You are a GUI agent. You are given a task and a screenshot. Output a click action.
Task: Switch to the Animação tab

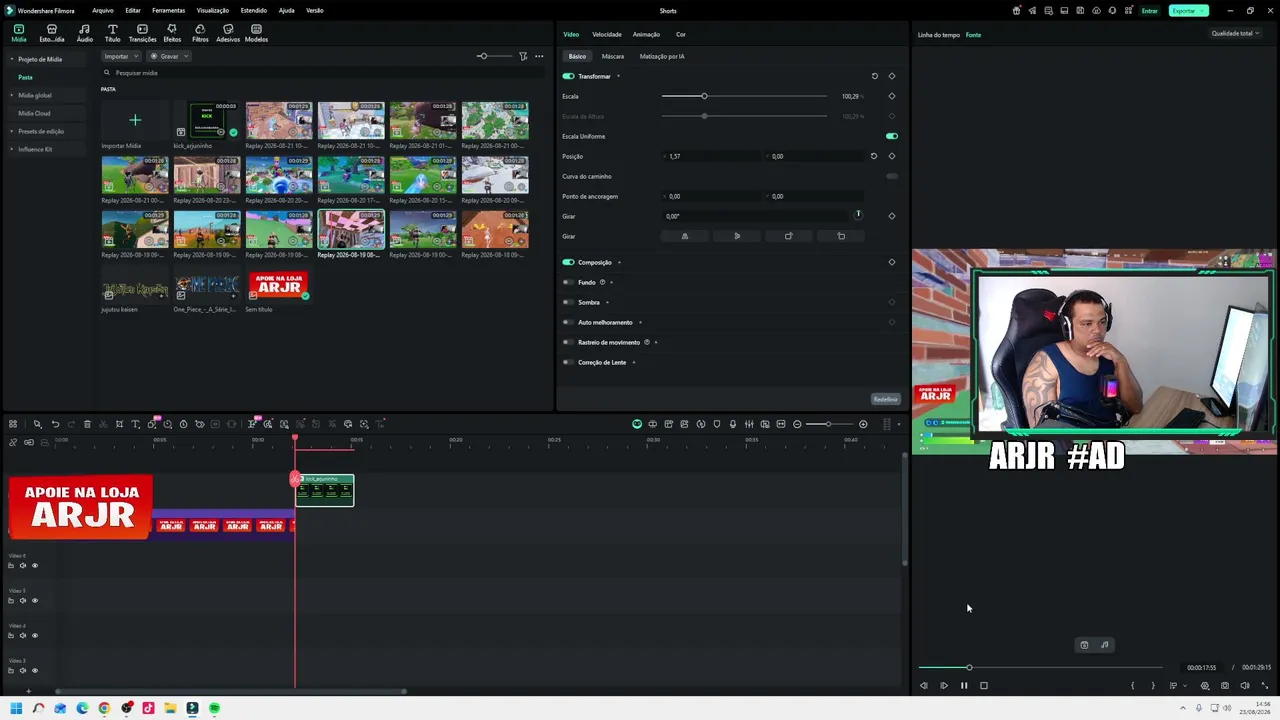[646, 34]
